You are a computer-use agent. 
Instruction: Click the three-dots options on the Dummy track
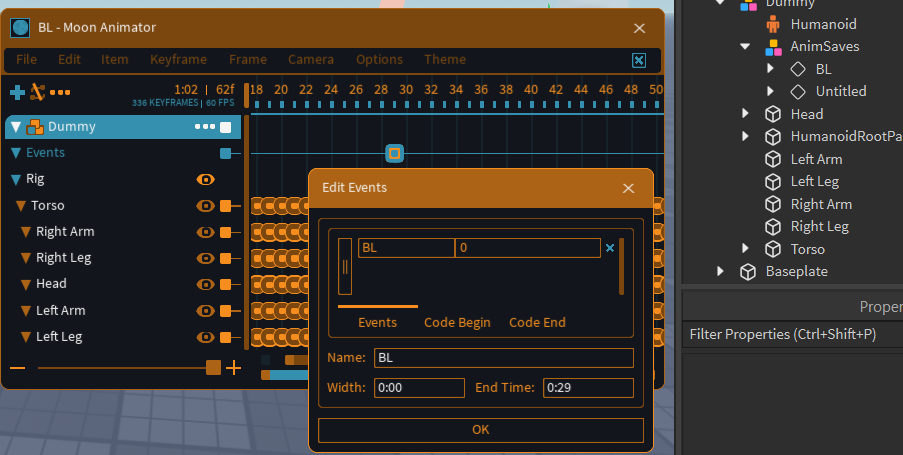pyautogui.click(x=204, y=127)
